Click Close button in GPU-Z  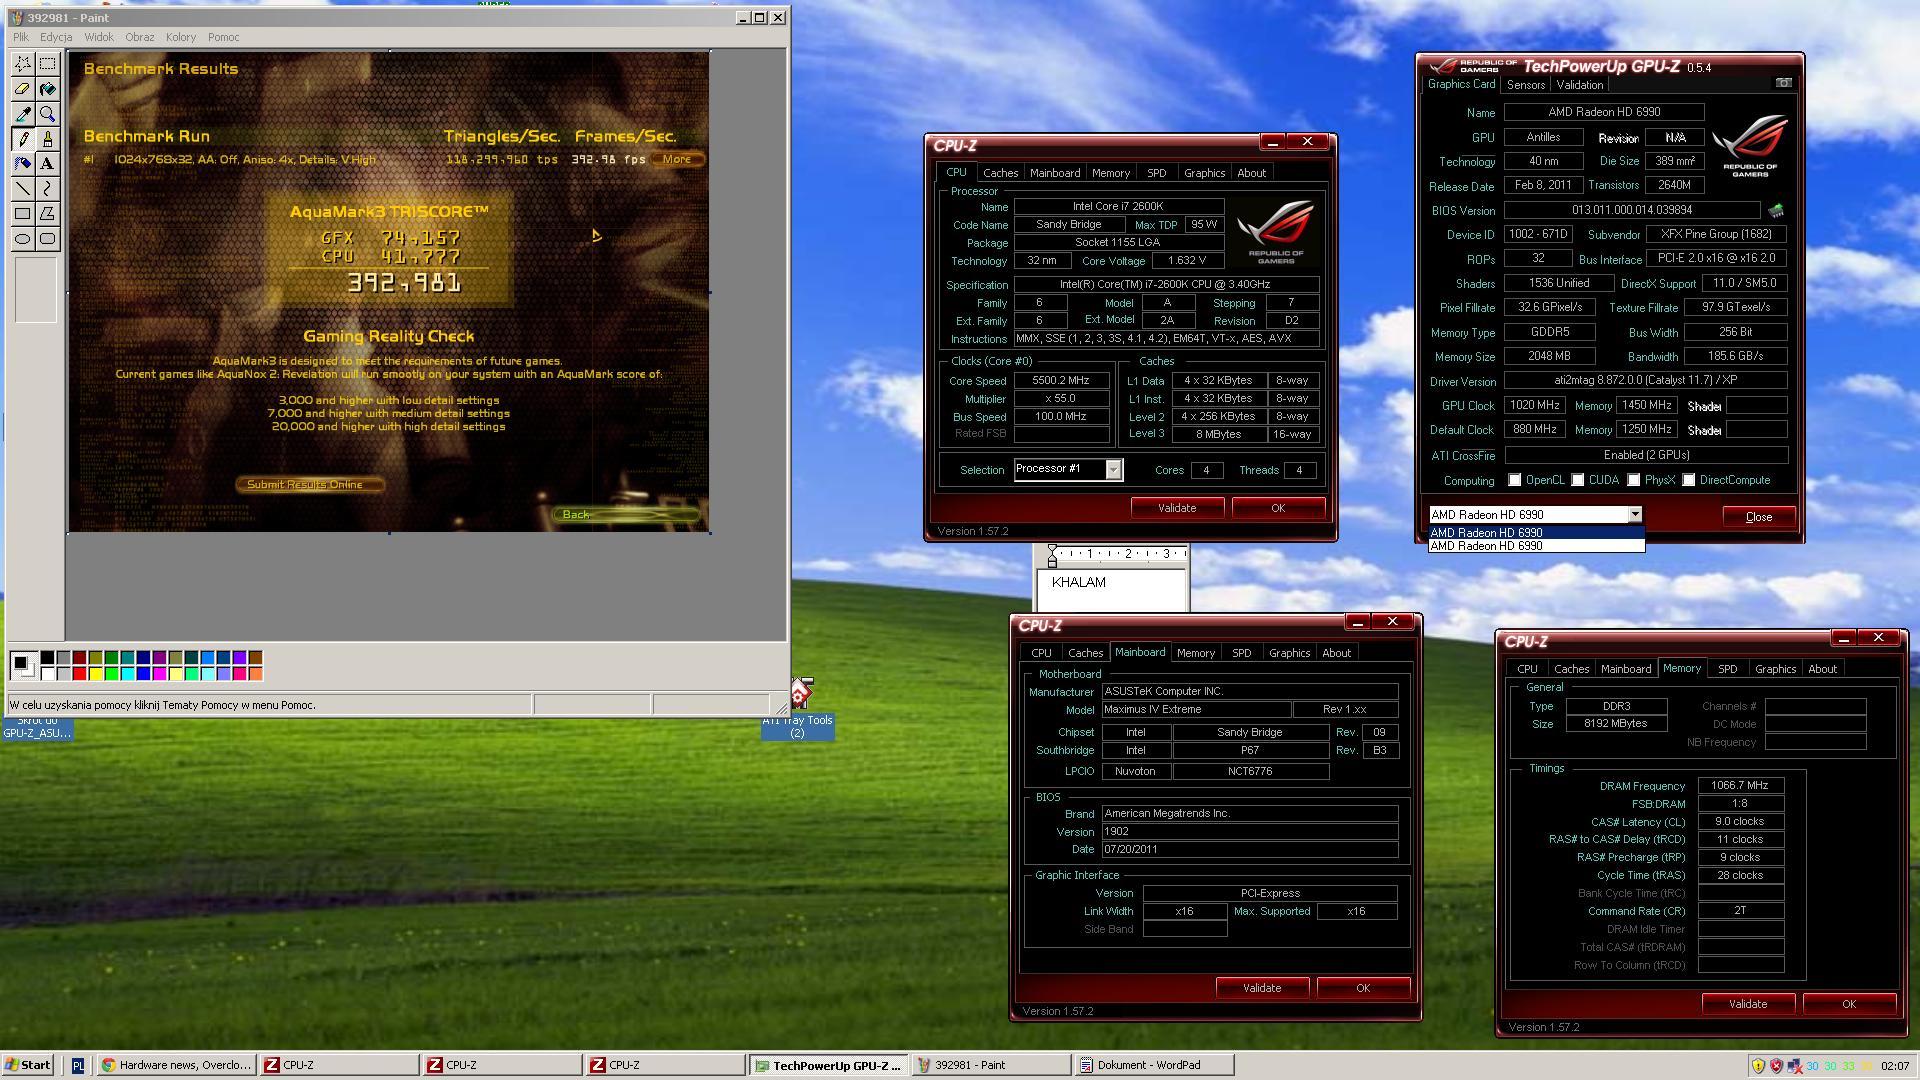click(1758, 517)
